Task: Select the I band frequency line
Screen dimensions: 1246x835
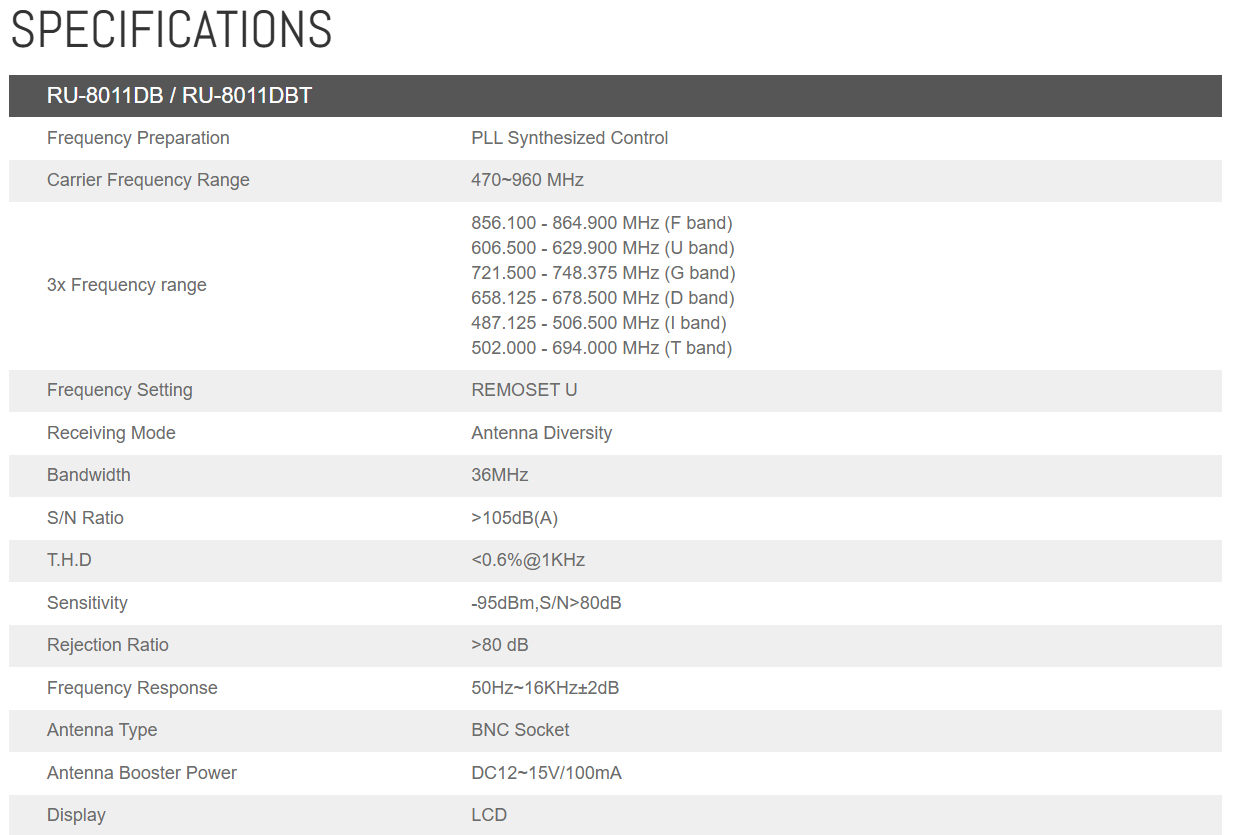Action: point(598,323)
